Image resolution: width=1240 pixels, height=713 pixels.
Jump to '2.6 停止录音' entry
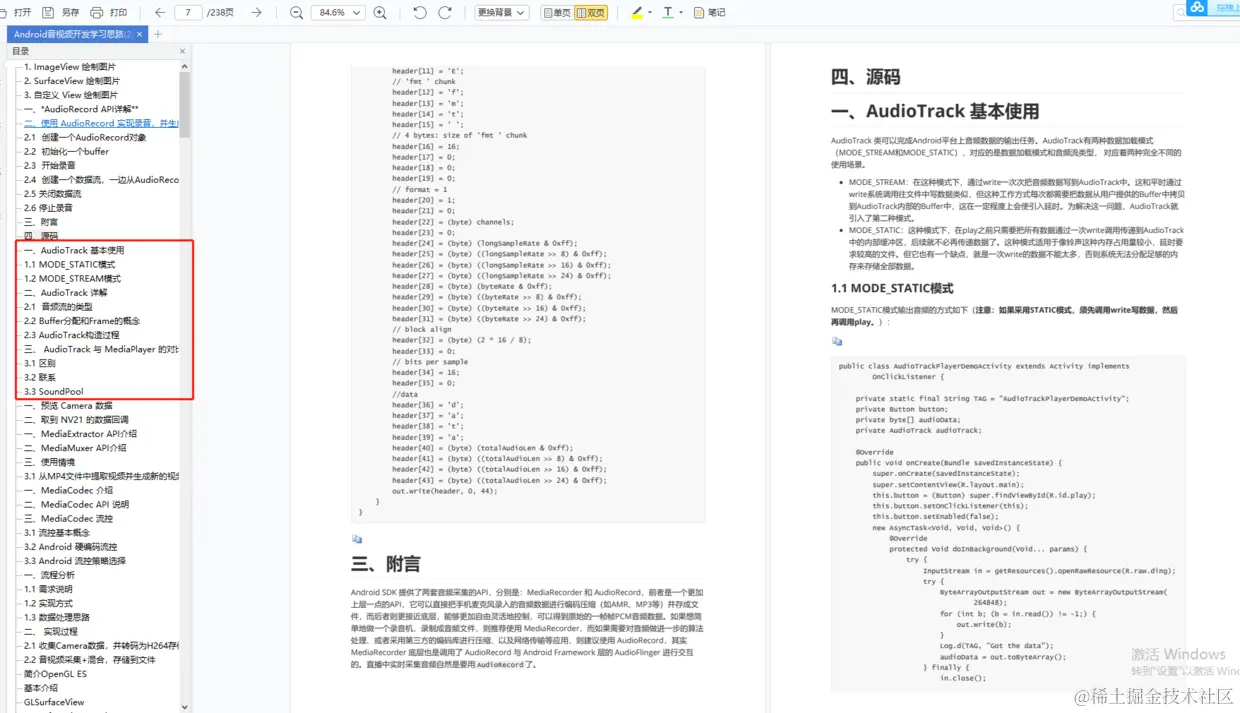point(48,207)
